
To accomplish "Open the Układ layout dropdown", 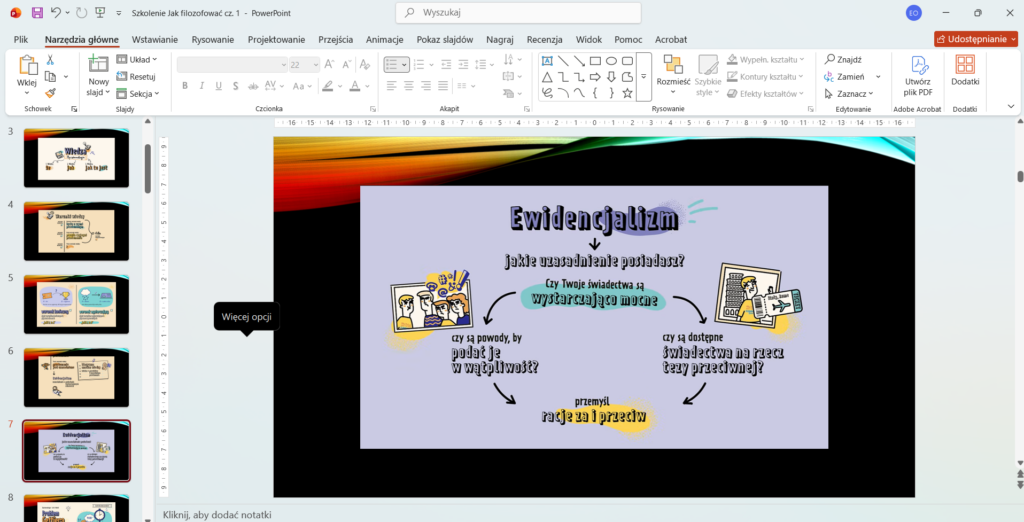I will tap(138, 59).
